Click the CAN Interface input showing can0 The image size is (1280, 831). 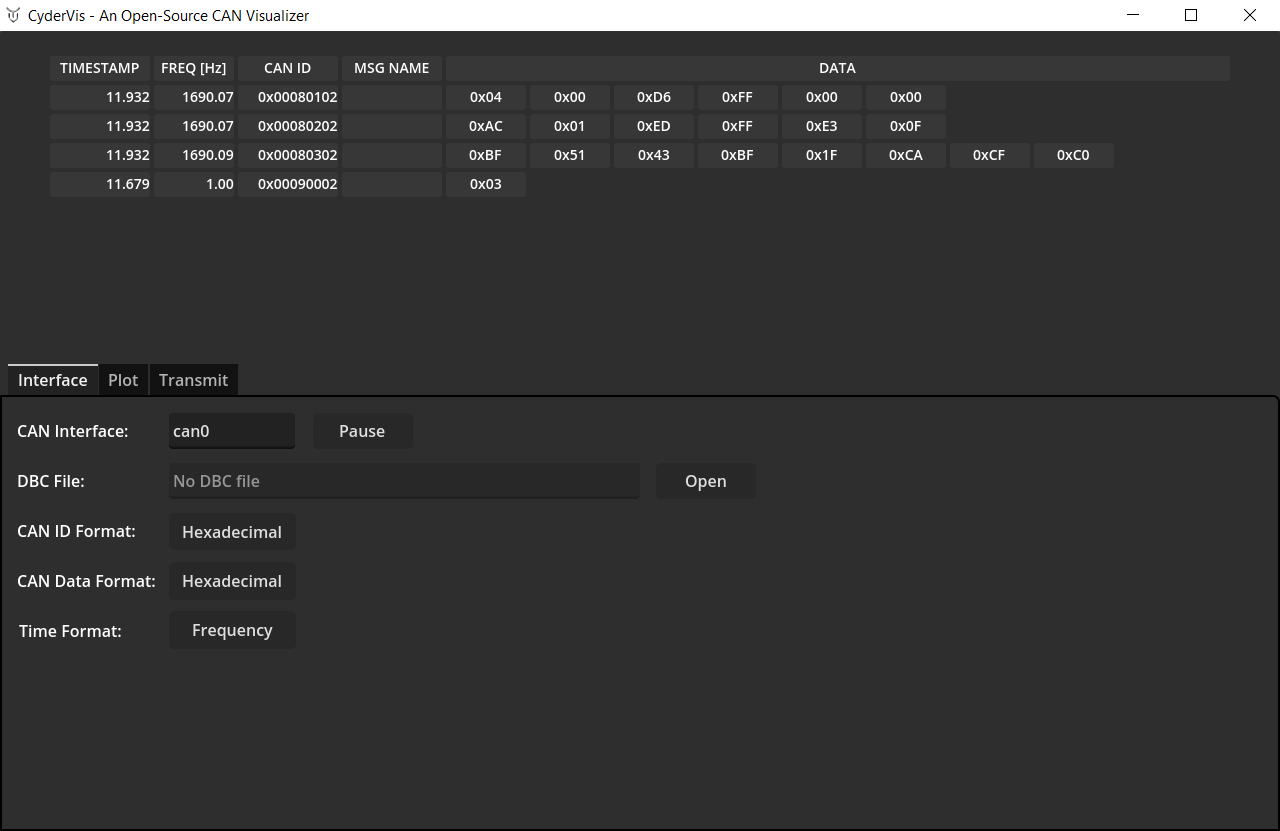(x=232, y=431)
